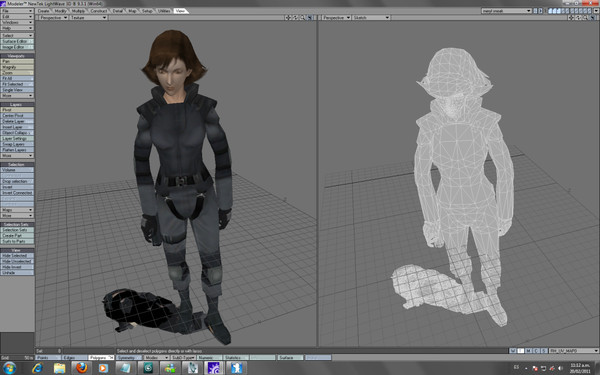Toggle the S selection map button at bottom right
Viewport: 600px width, 375px height.
(x=544, y=351)
